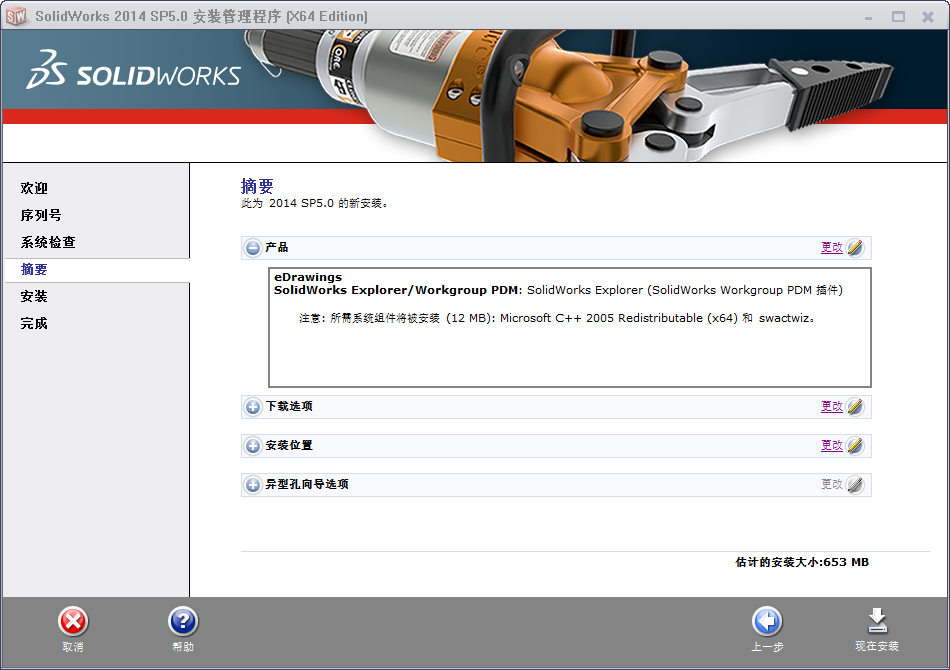Screen dimensions: 950x670
Task: Click 此为 2014 SP5.0 的新安装 text
Action: pyautogui.click(x=314, y=204)
